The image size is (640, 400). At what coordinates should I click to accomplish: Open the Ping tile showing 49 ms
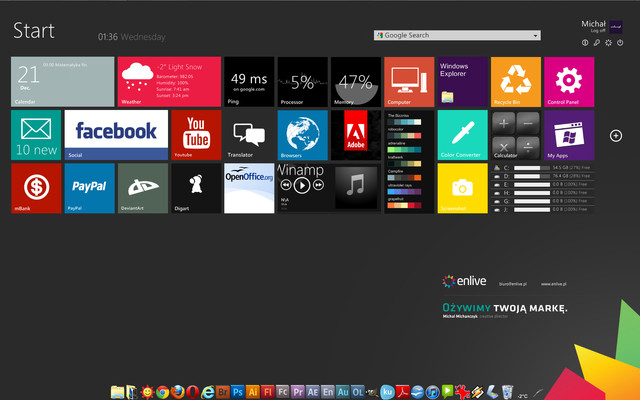point(249,82)
